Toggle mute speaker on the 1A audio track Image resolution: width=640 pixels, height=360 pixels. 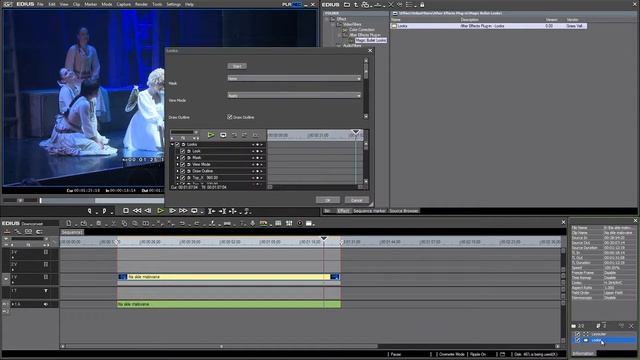[x=46, y=304]
